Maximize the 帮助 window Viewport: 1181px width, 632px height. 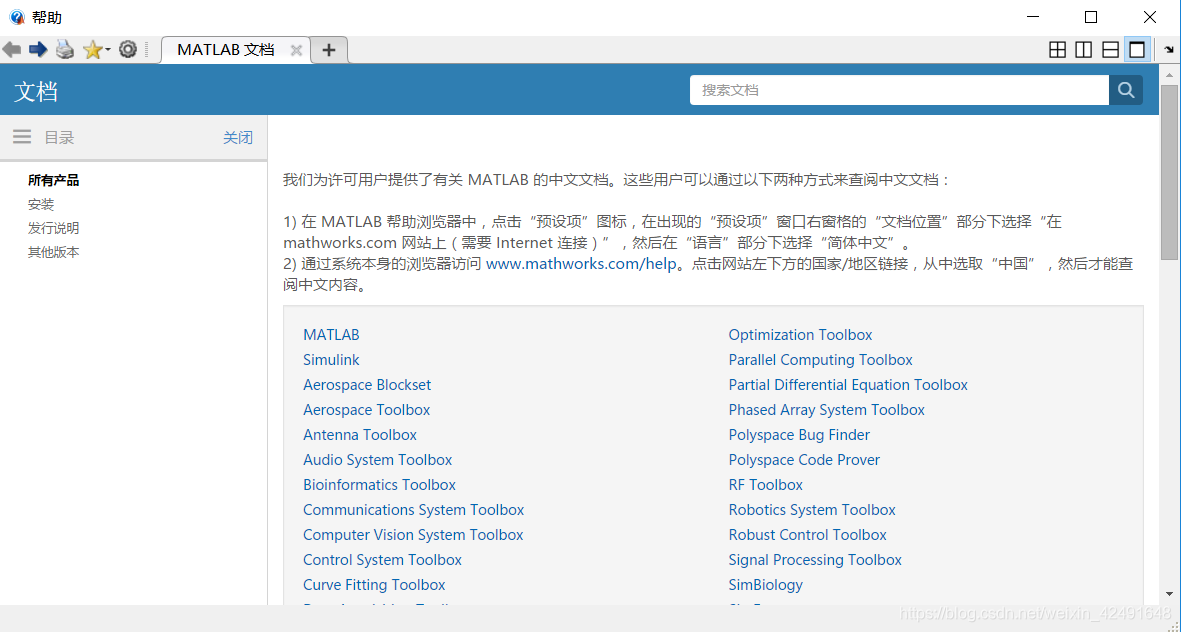1091,17
